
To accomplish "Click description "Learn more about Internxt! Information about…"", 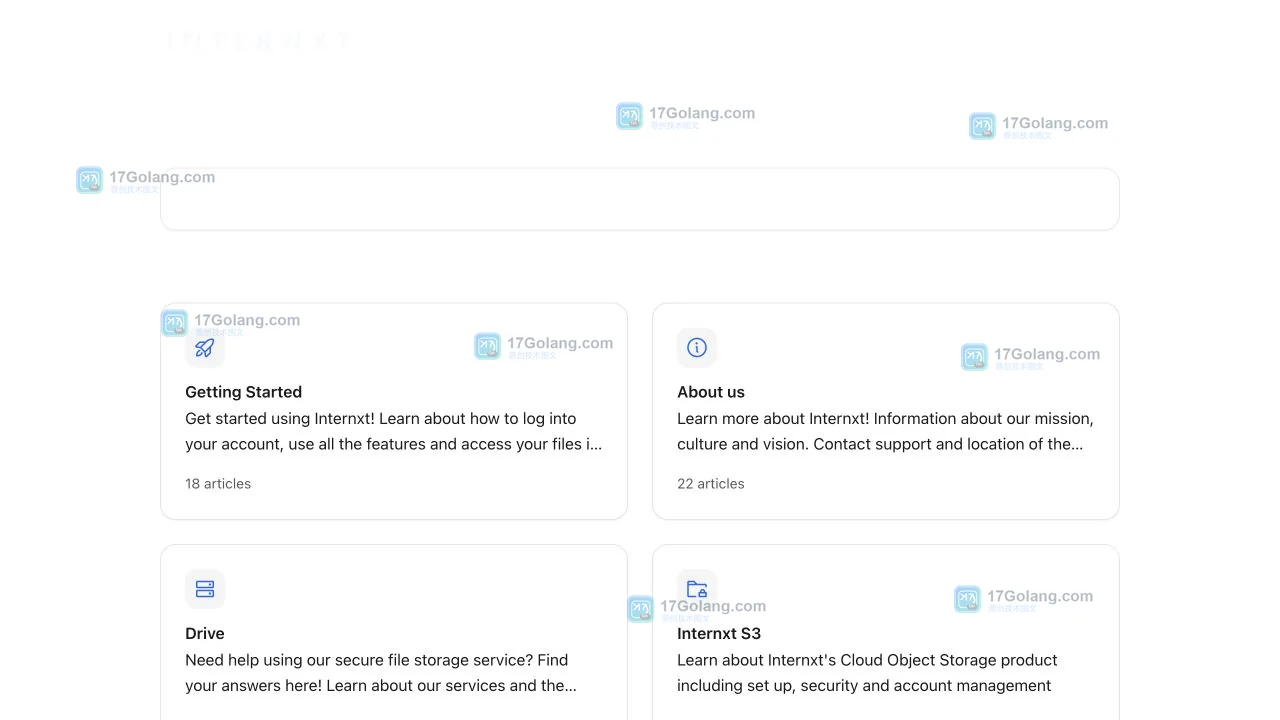I will click(885, 431).
